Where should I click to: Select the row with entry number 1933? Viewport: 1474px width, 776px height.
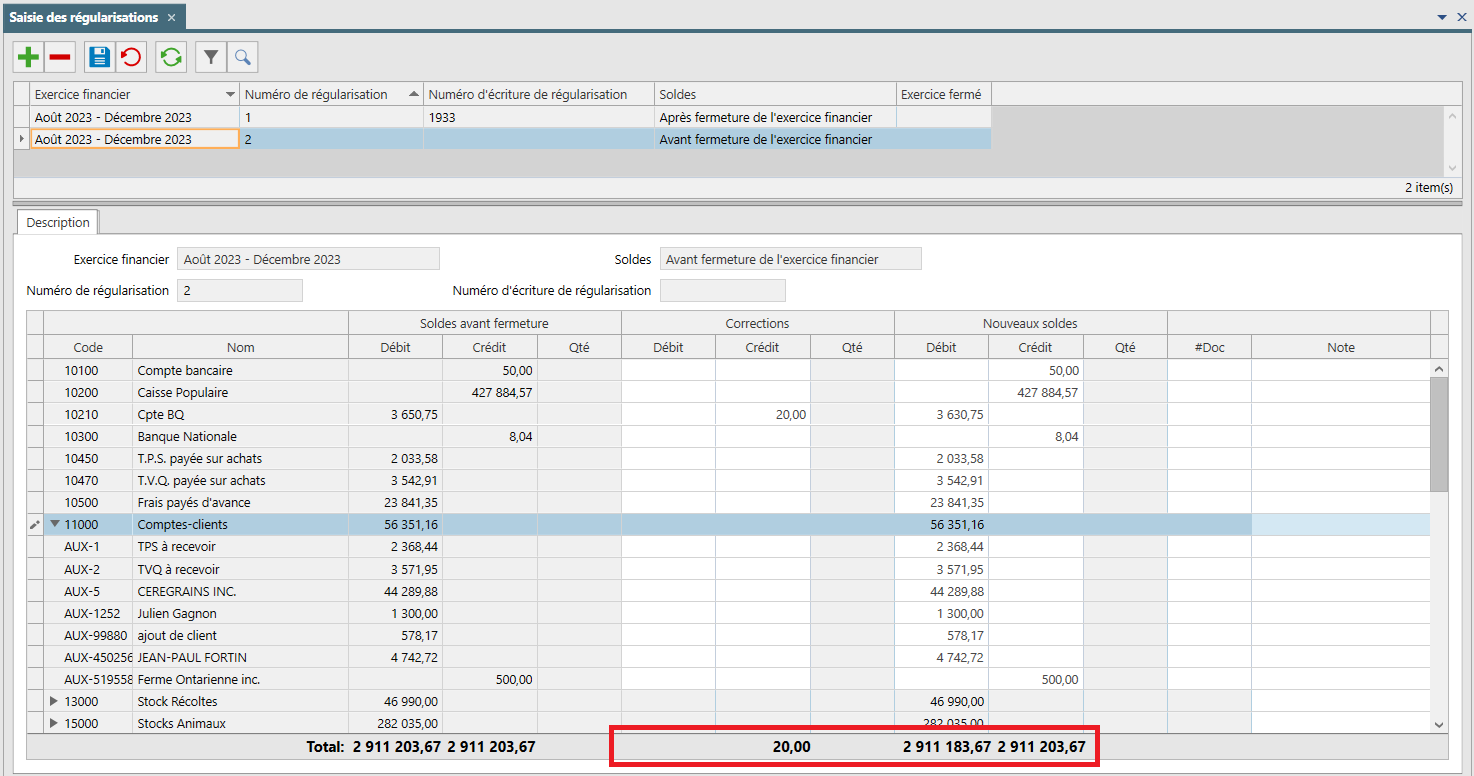click(502, 117)
